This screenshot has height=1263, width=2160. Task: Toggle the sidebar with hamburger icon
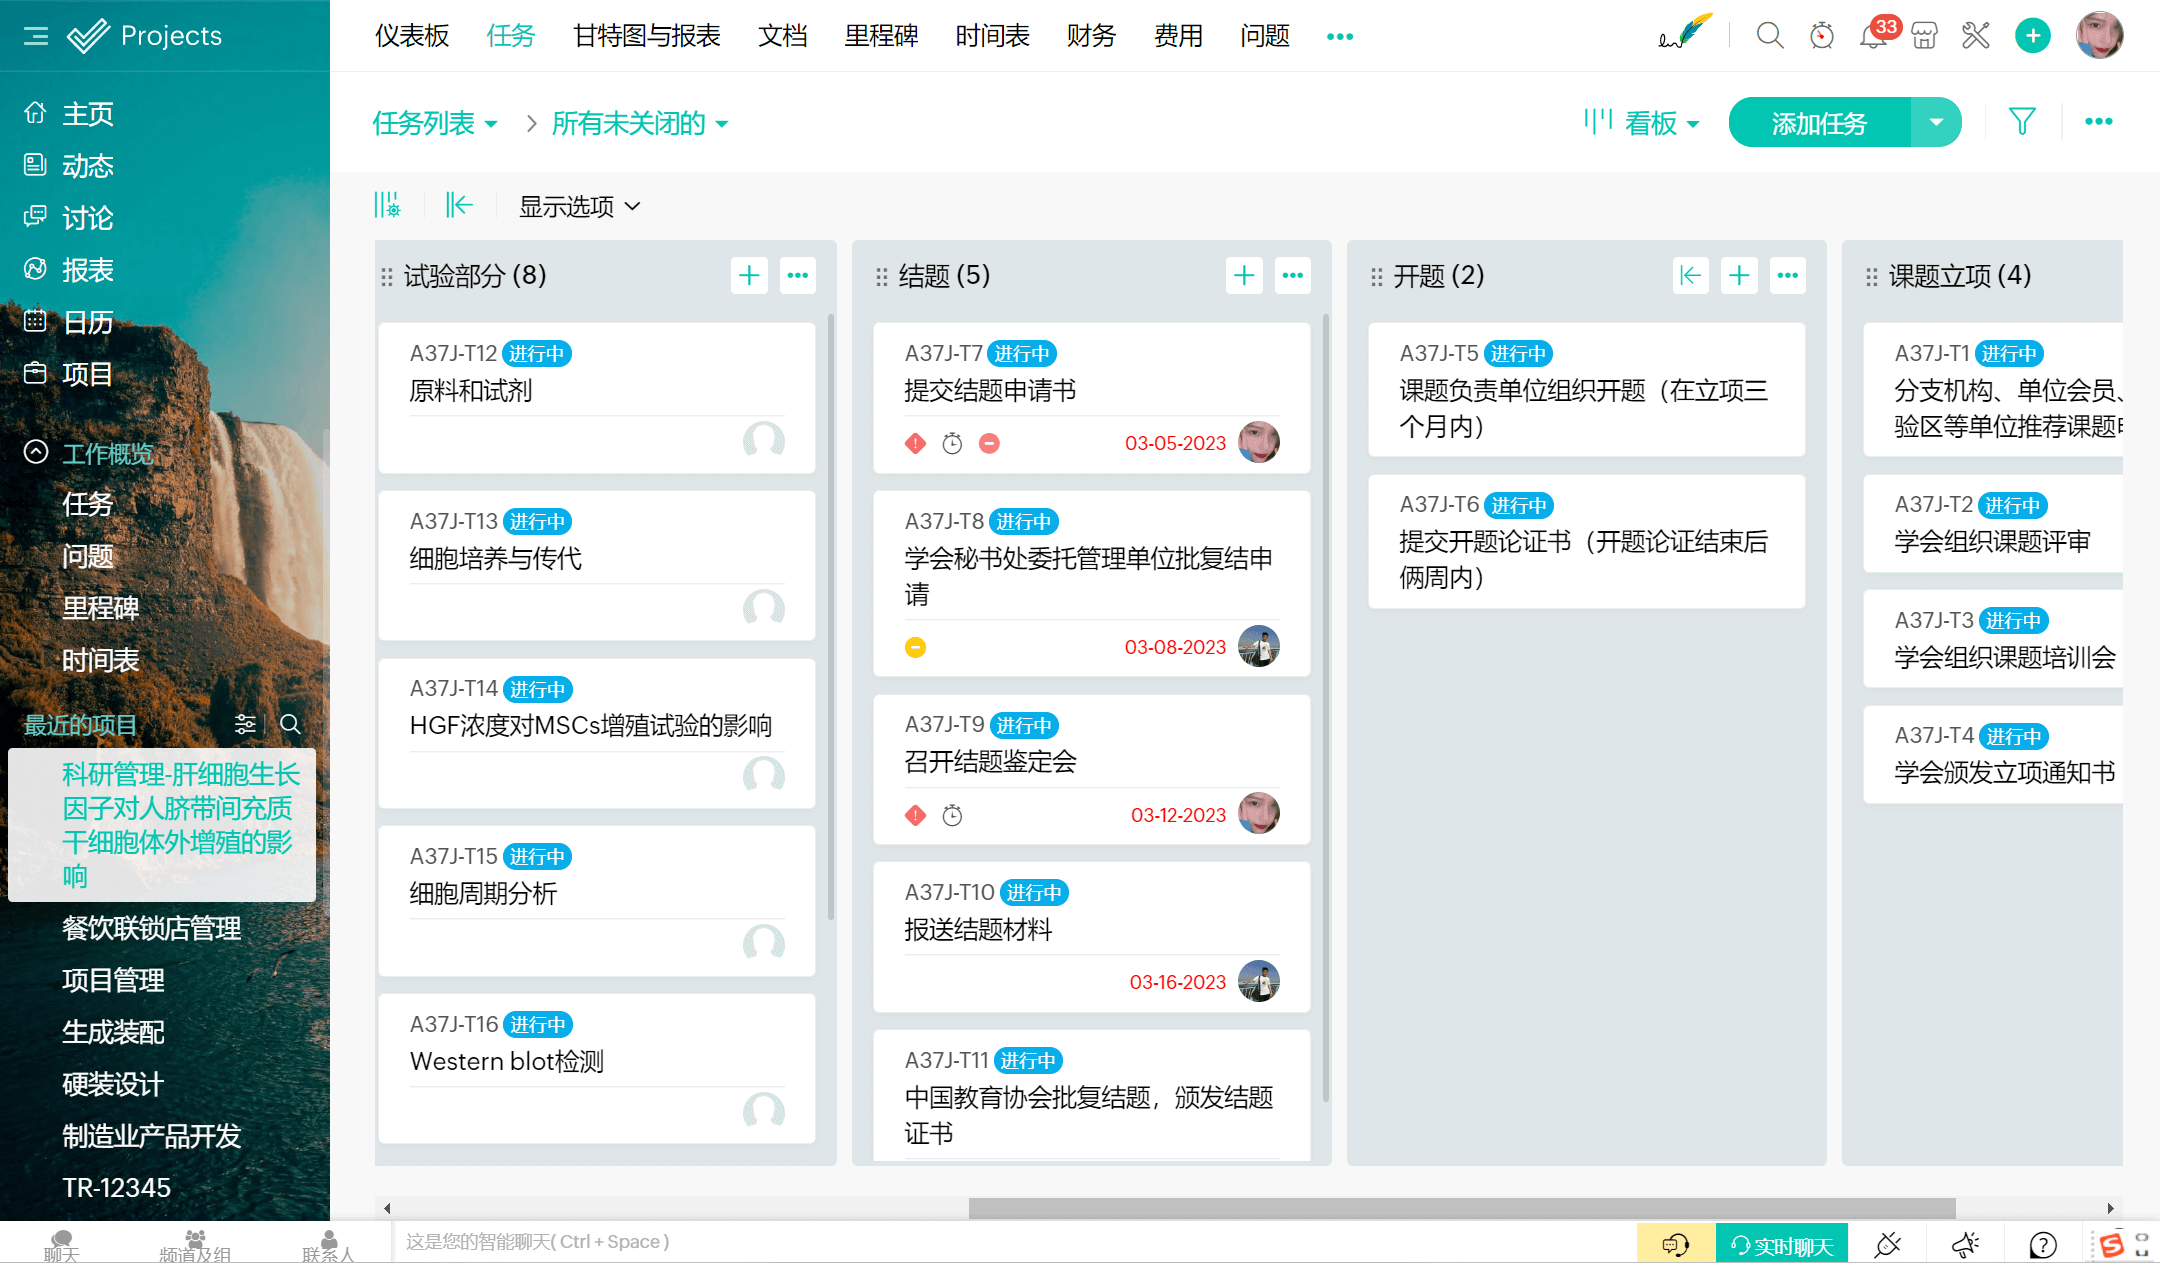click(33, 35)
